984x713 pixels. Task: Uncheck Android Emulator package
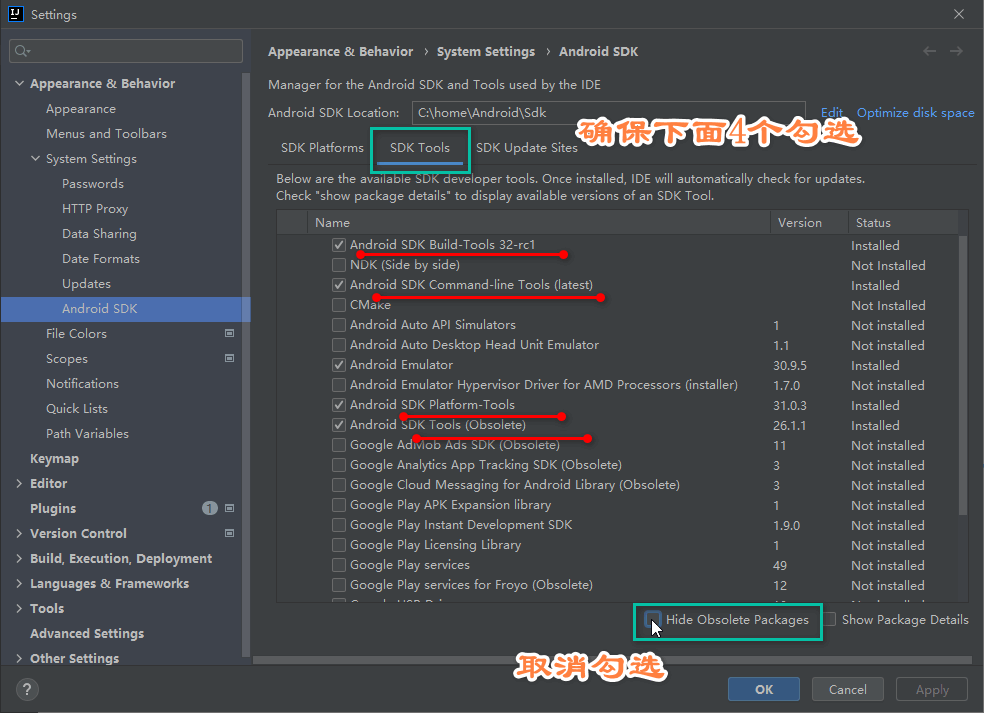click(x=339, y=365)
